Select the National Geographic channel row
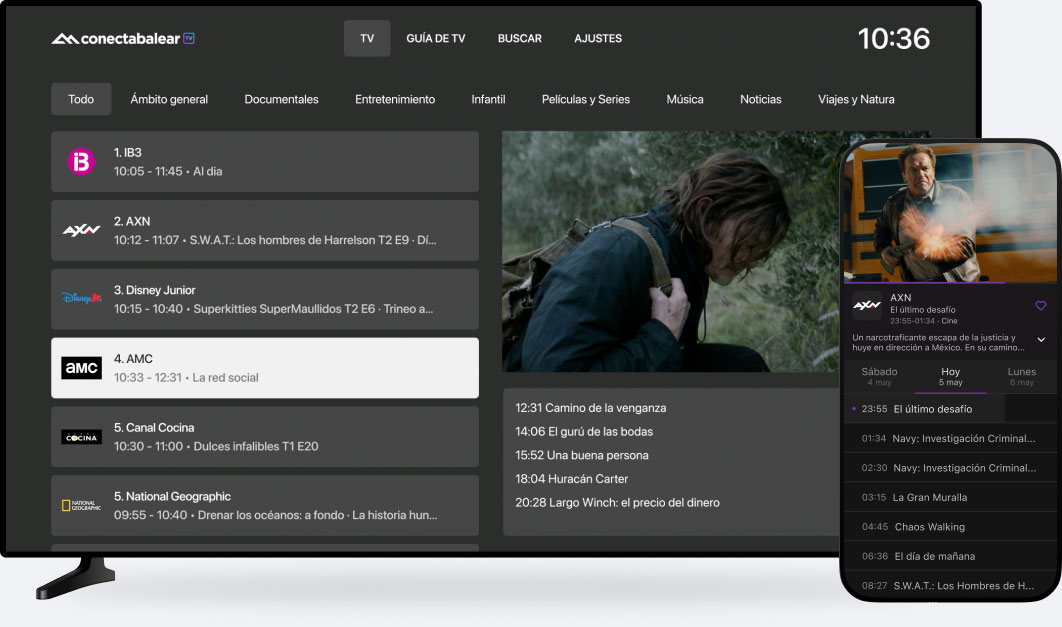Image resolution: width=1062 pixels, height=627 pixels. tap(265, 505)
